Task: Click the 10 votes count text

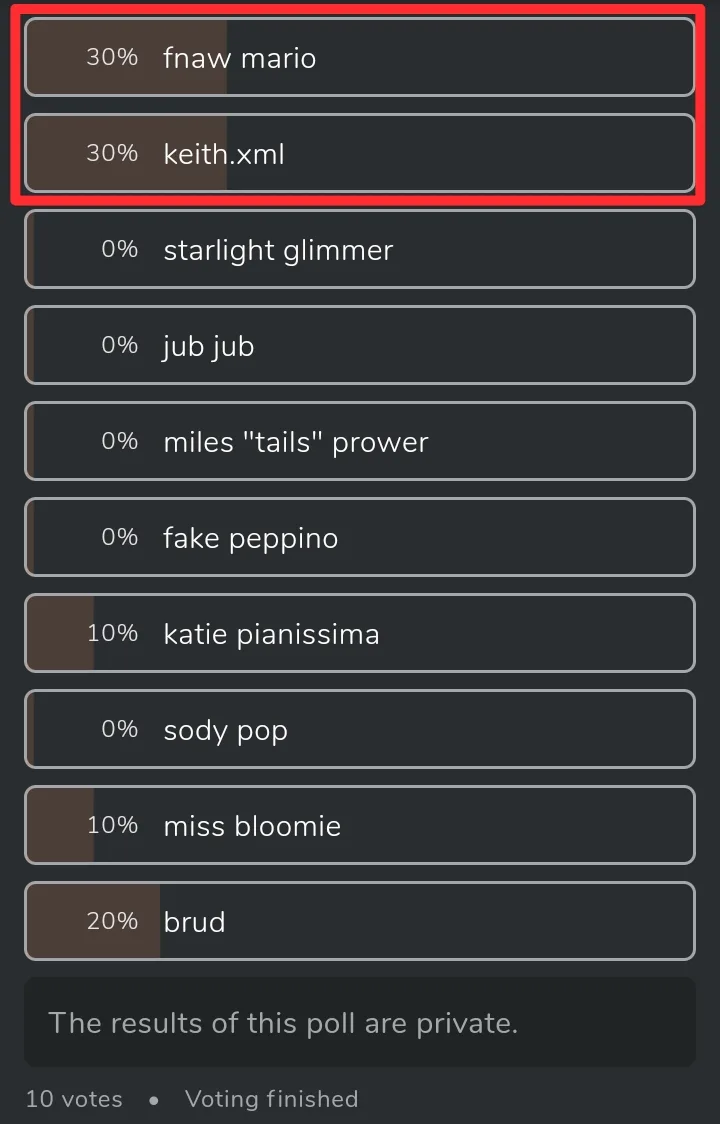Action: pyautogui.click(x=74, y=1099)
